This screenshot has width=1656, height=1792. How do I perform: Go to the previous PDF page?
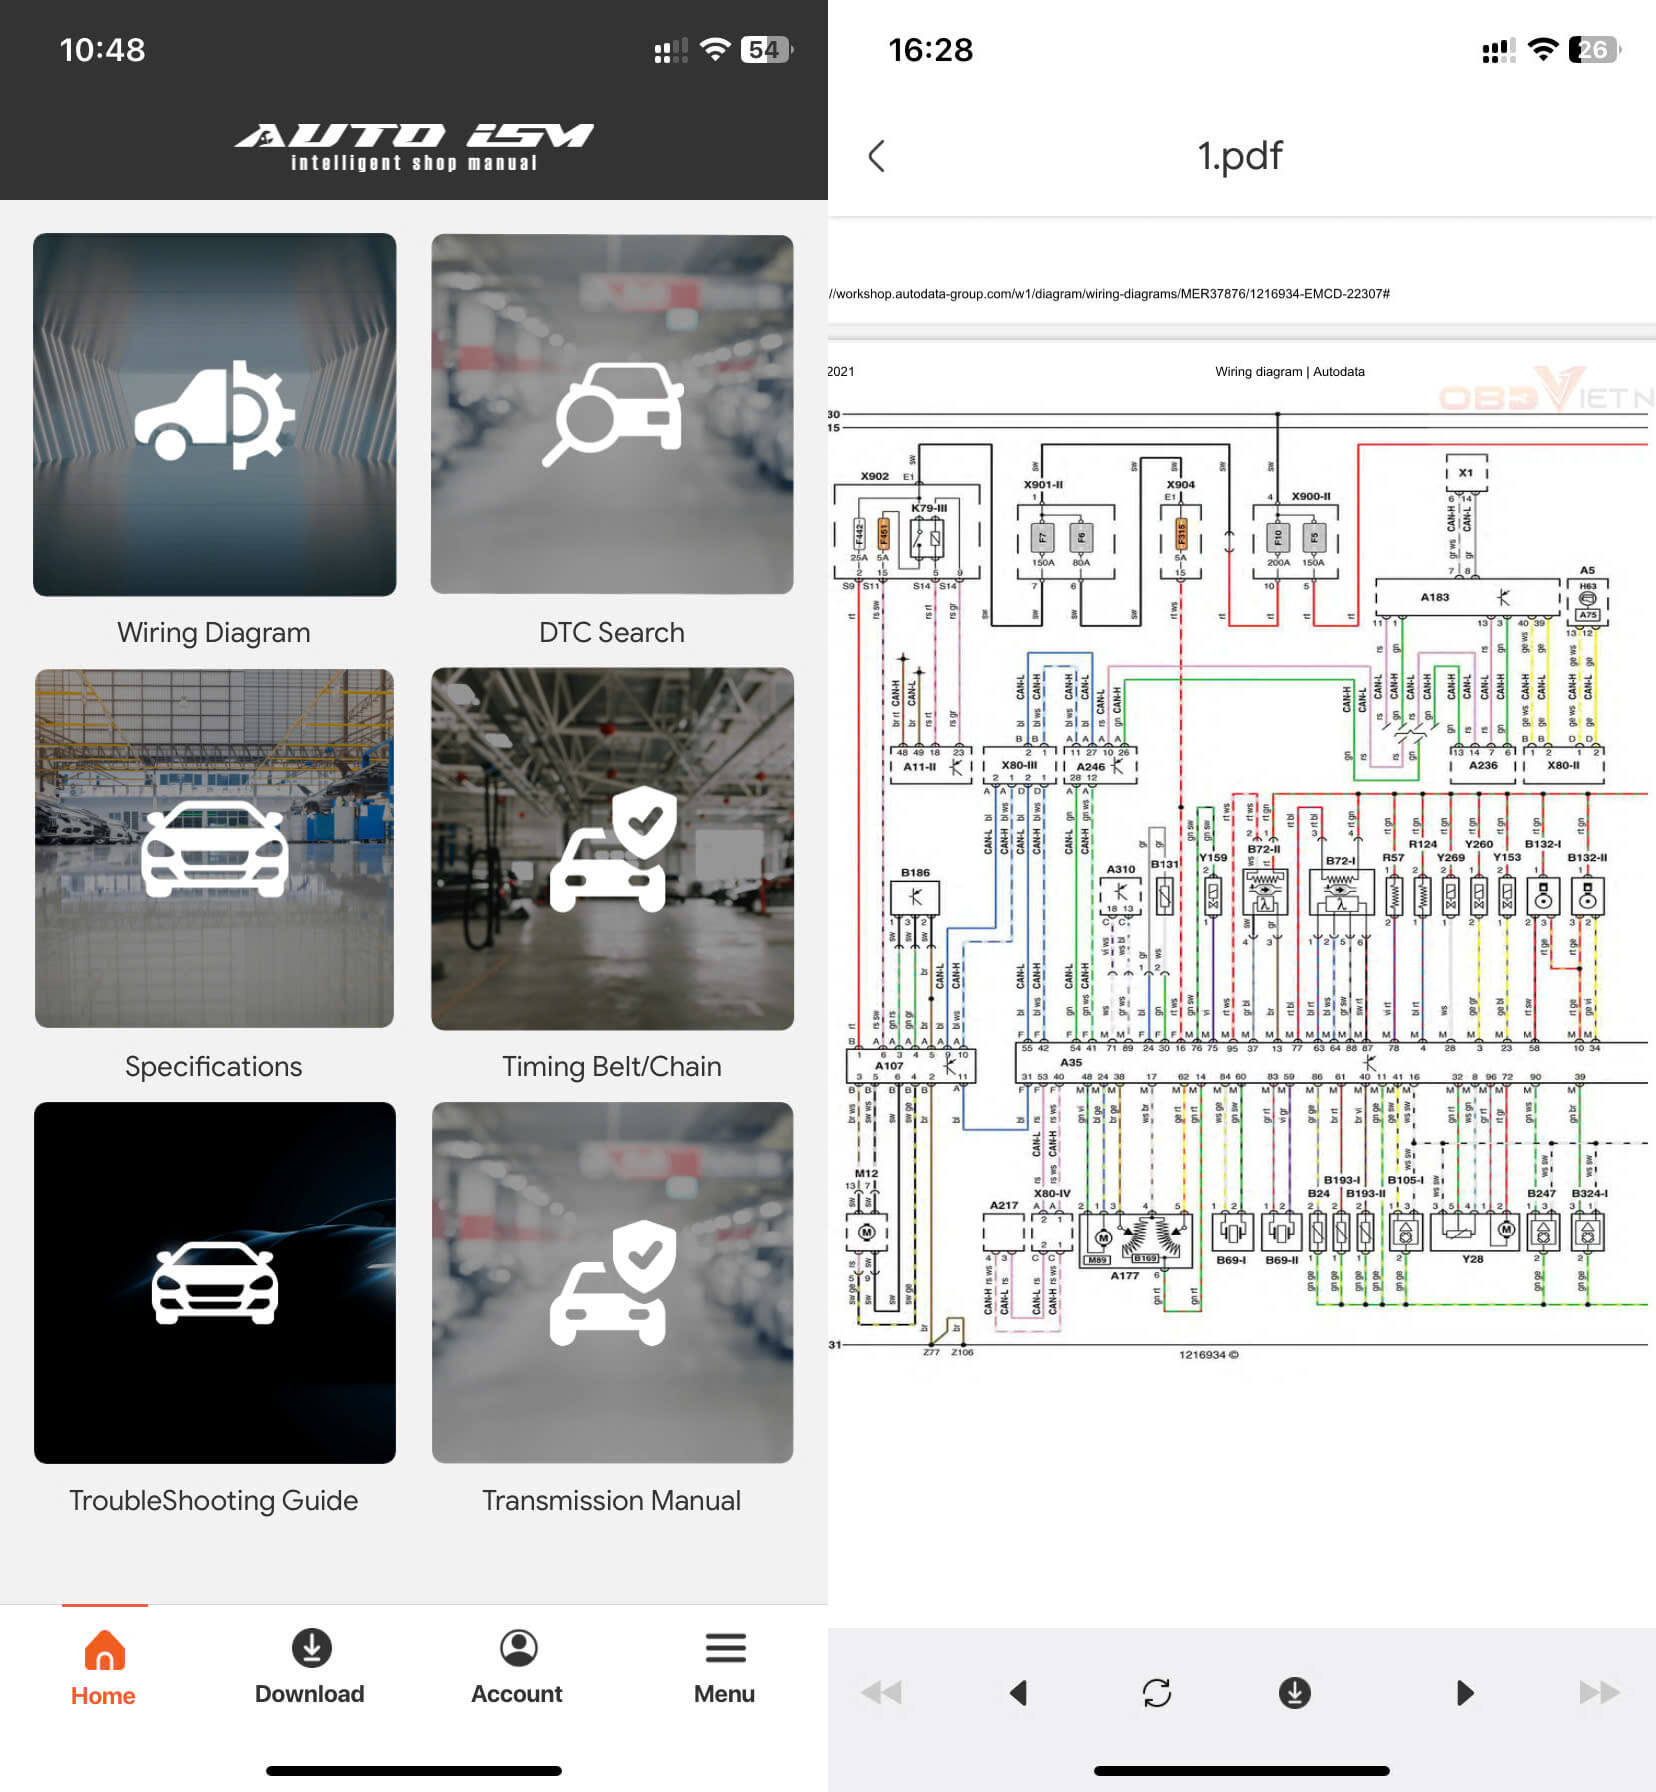point(1019,1692)
